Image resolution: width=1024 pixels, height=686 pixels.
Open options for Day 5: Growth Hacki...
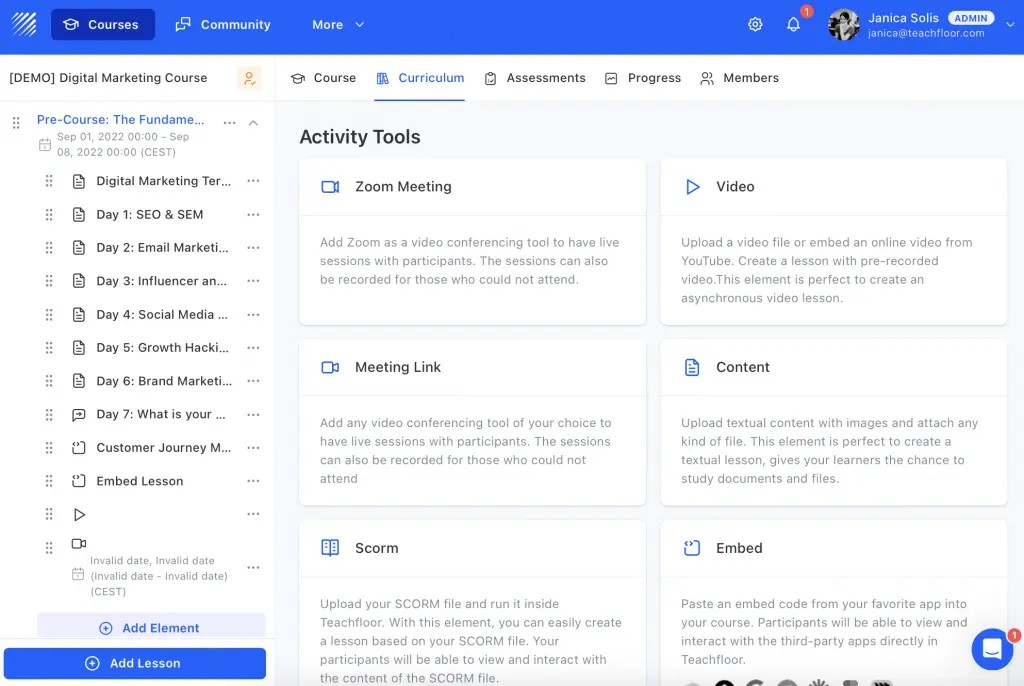253,348
